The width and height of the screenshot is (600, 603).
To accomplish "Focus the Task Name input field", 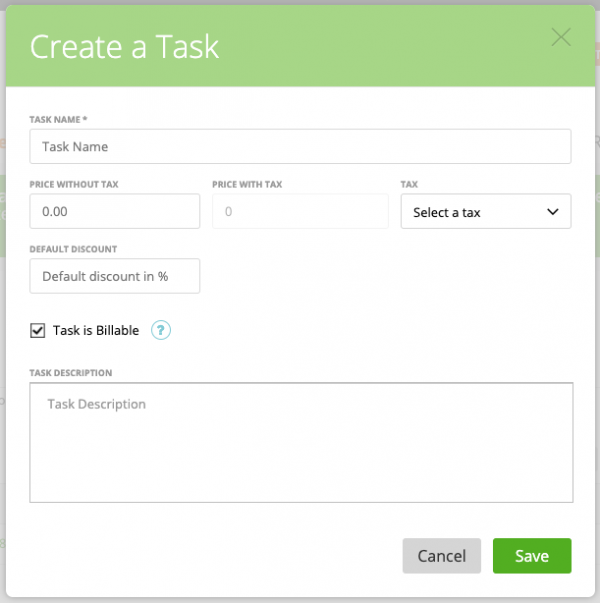I will [x=300, y=146].
